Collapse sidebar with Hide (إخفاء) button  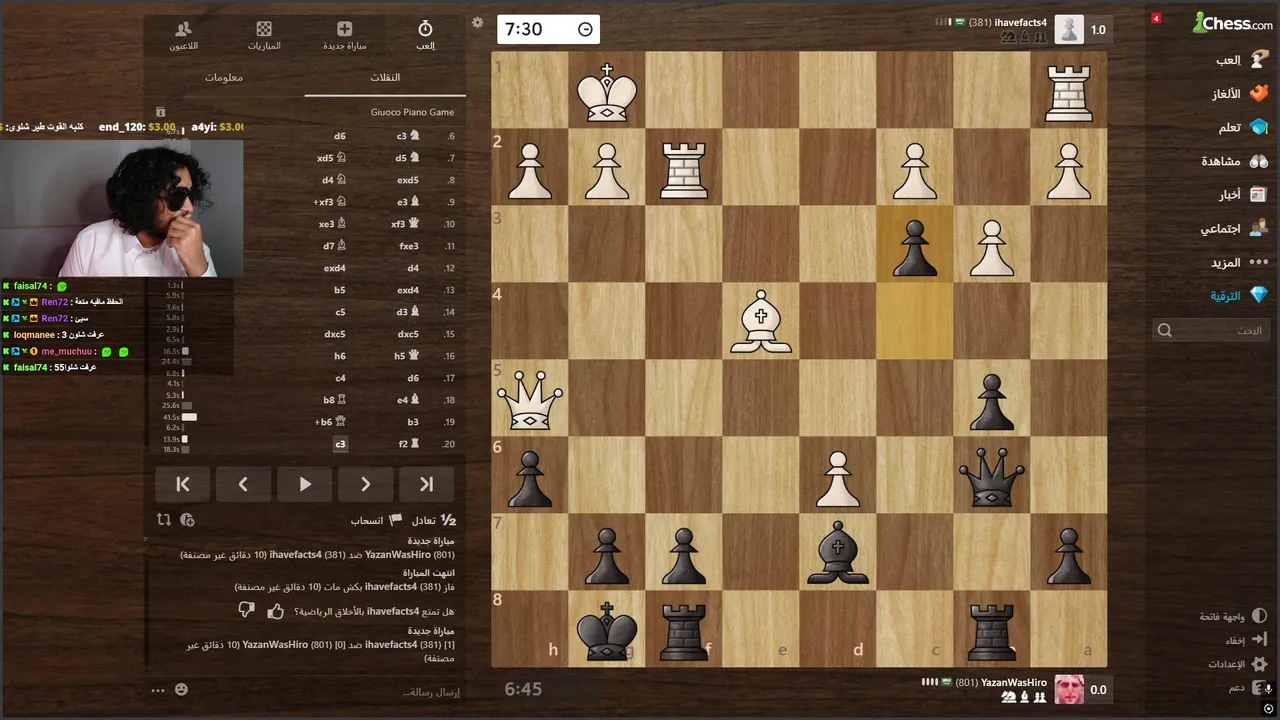pos(1246,640)
